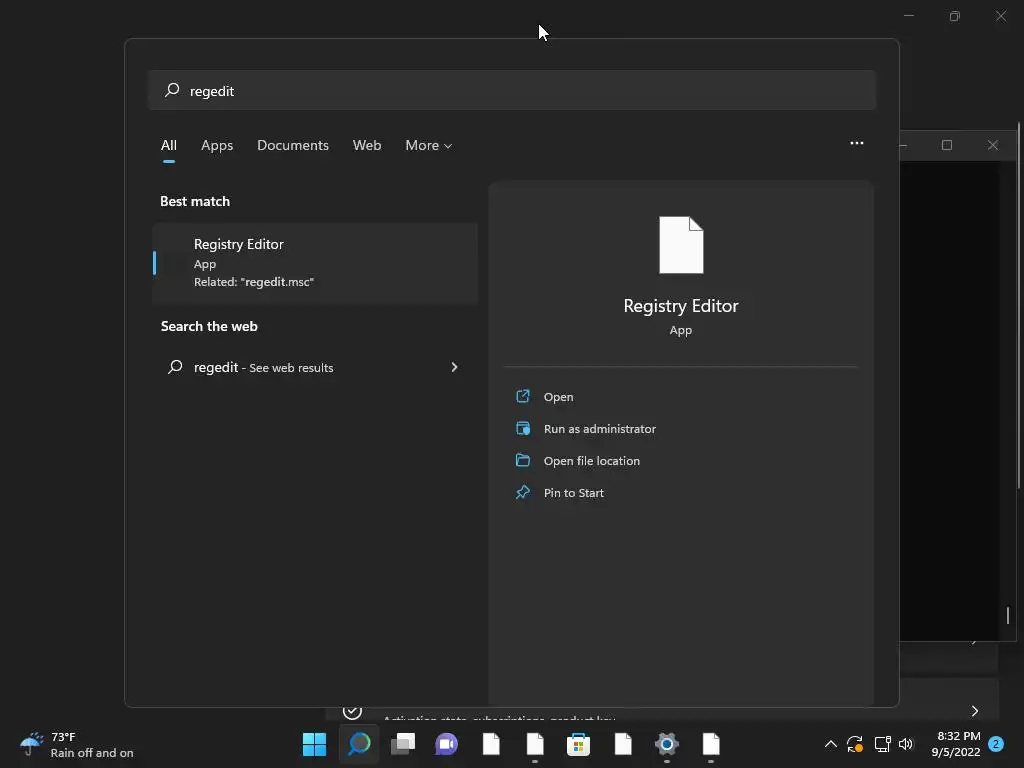Switch to the Documents tab
Viewport: 1024px width, 768px height.
293,145
